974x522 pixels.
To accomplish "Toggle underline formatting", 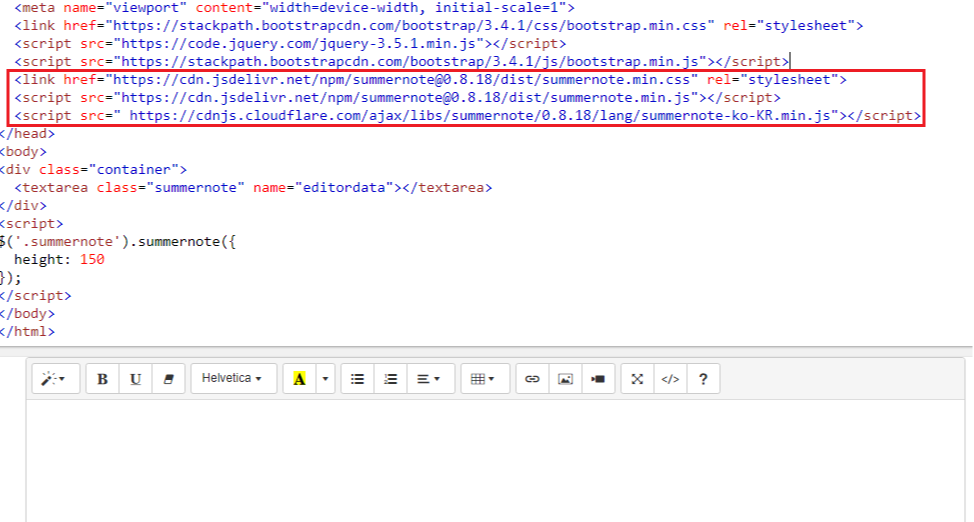I will point(135,378).
